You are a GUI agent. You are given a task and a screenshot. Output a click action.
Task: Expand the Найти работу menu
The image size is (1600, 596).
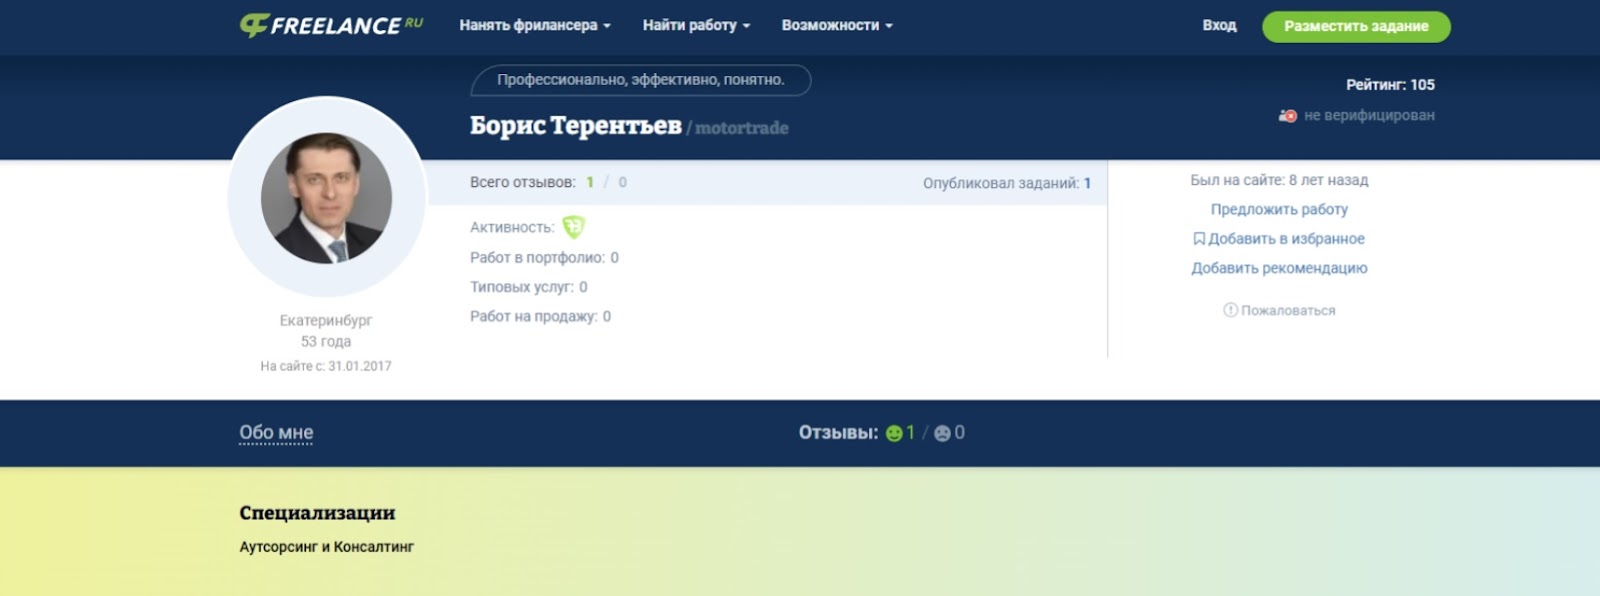coord(696,25)
